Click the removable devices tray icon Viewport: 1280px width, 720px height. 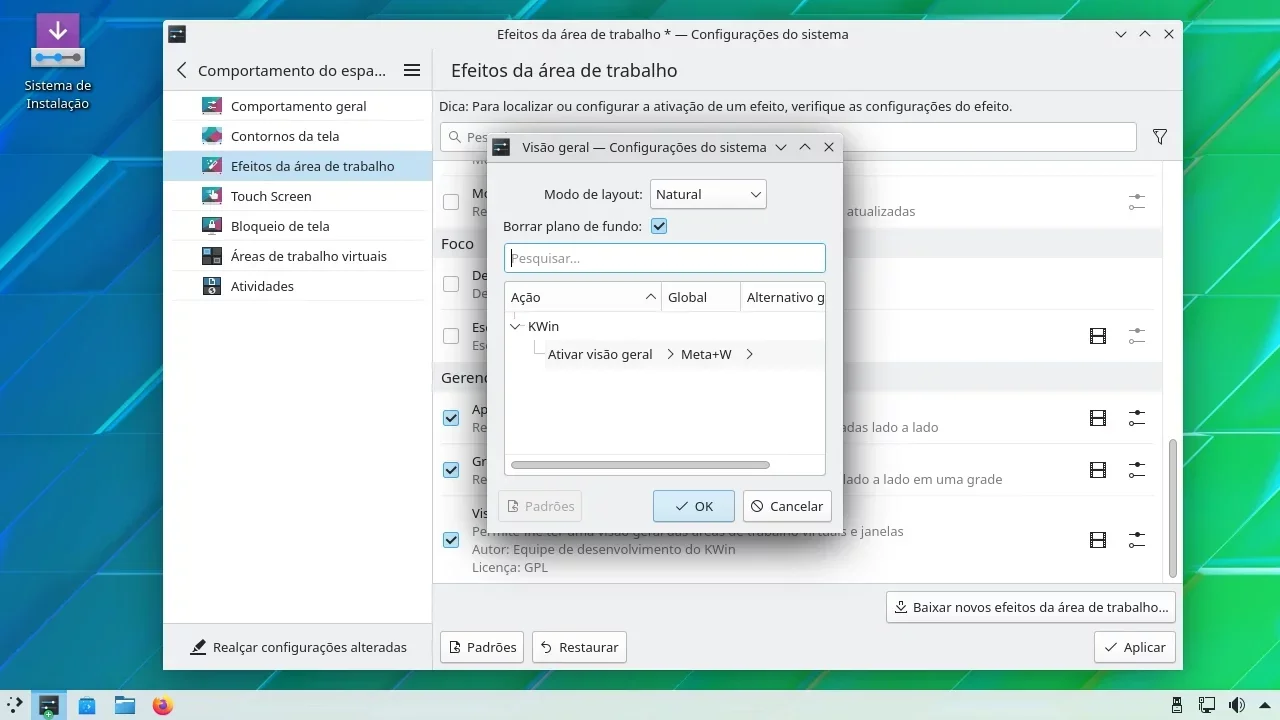tap(1177, 705)
